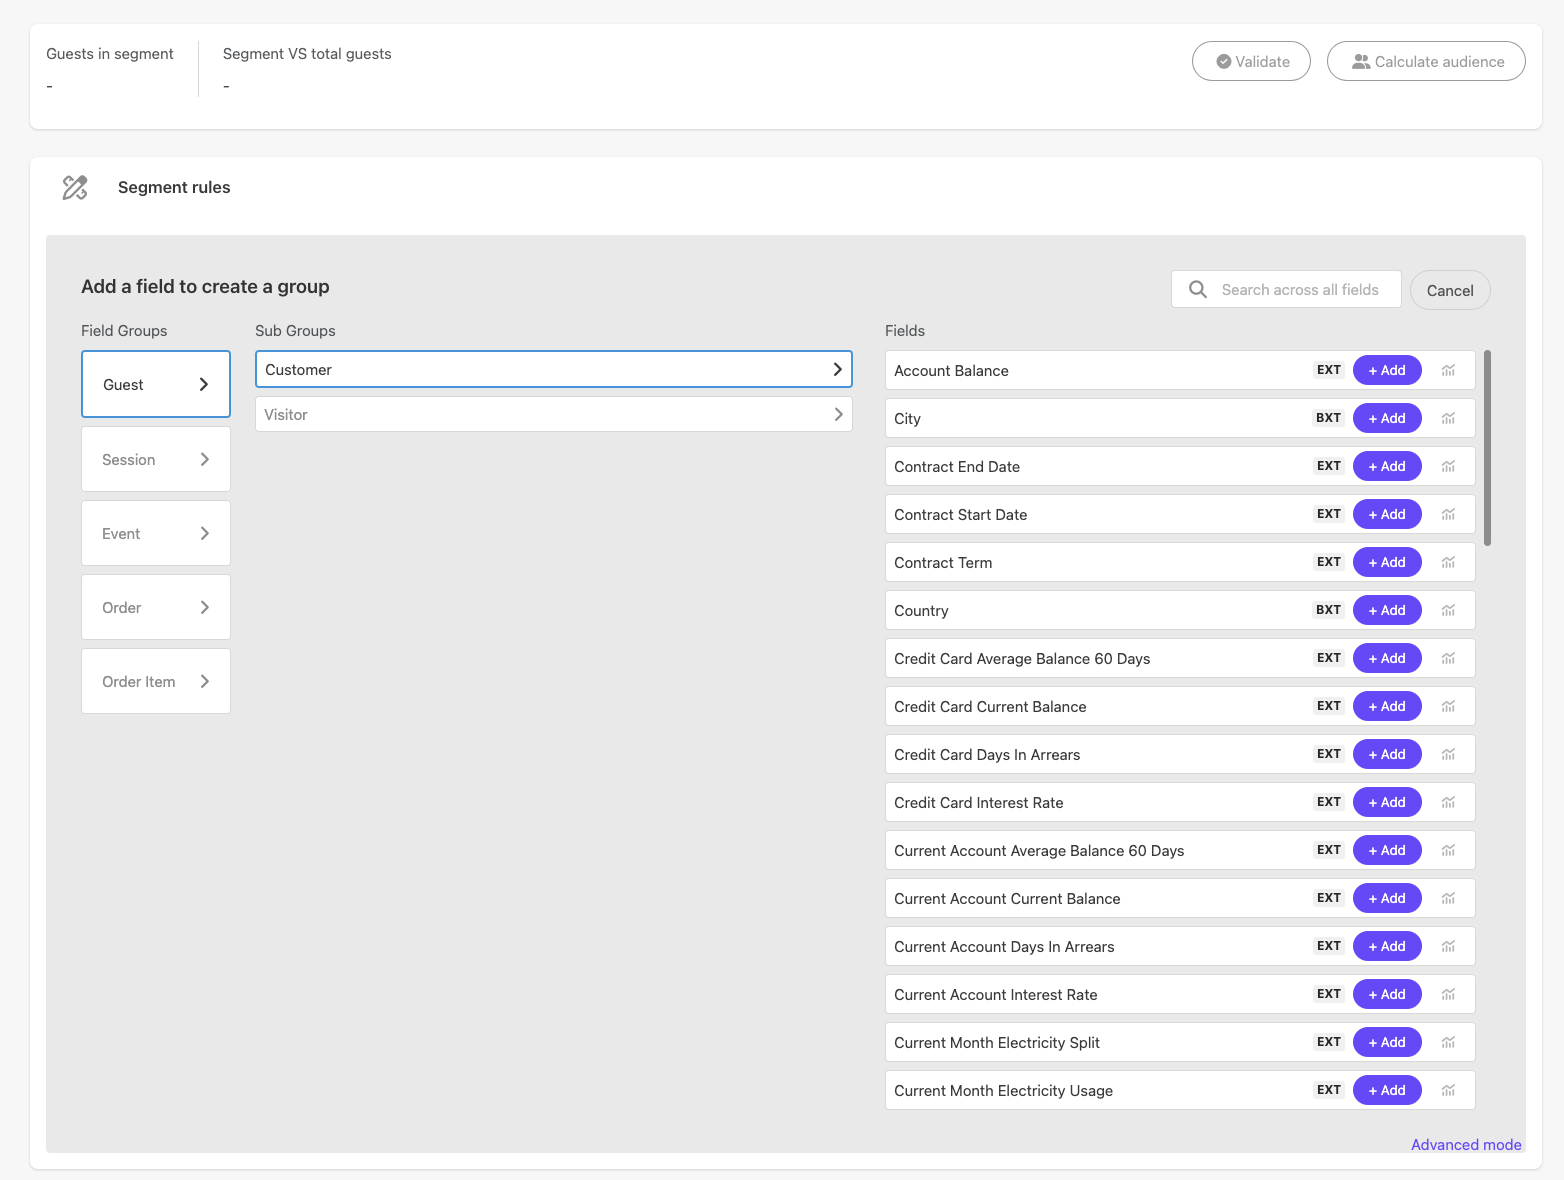Click the chart icon for Credit Card Interest Rate
Viewport: 1564px width, 1180px height.
click(x=1448, y=802)
